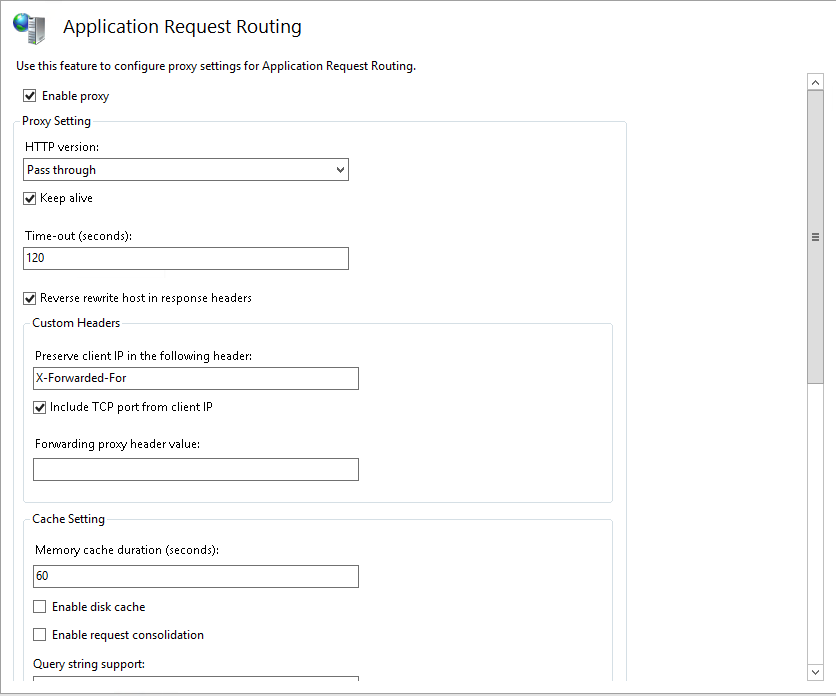The image size is (836, 696).
Task: Click the scrollbar down arrow
Action: click(x=815, y=672)
